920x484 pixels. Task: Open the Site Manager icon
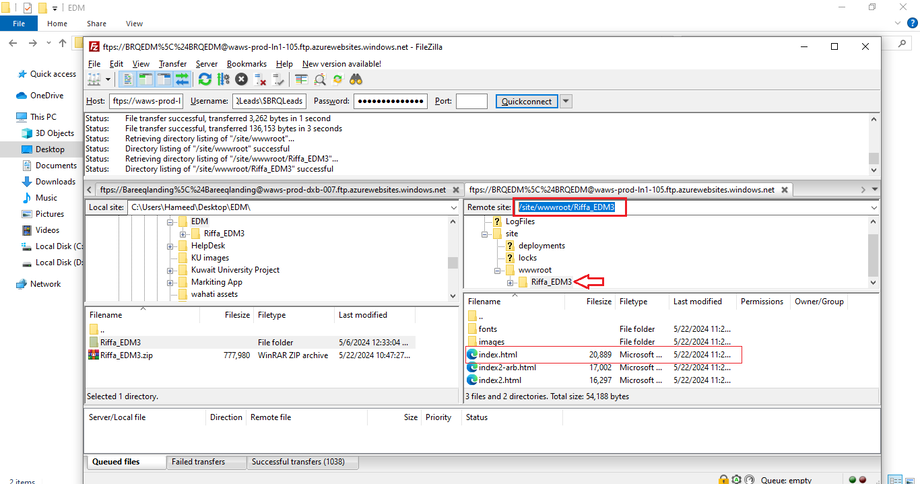point(93,79)
